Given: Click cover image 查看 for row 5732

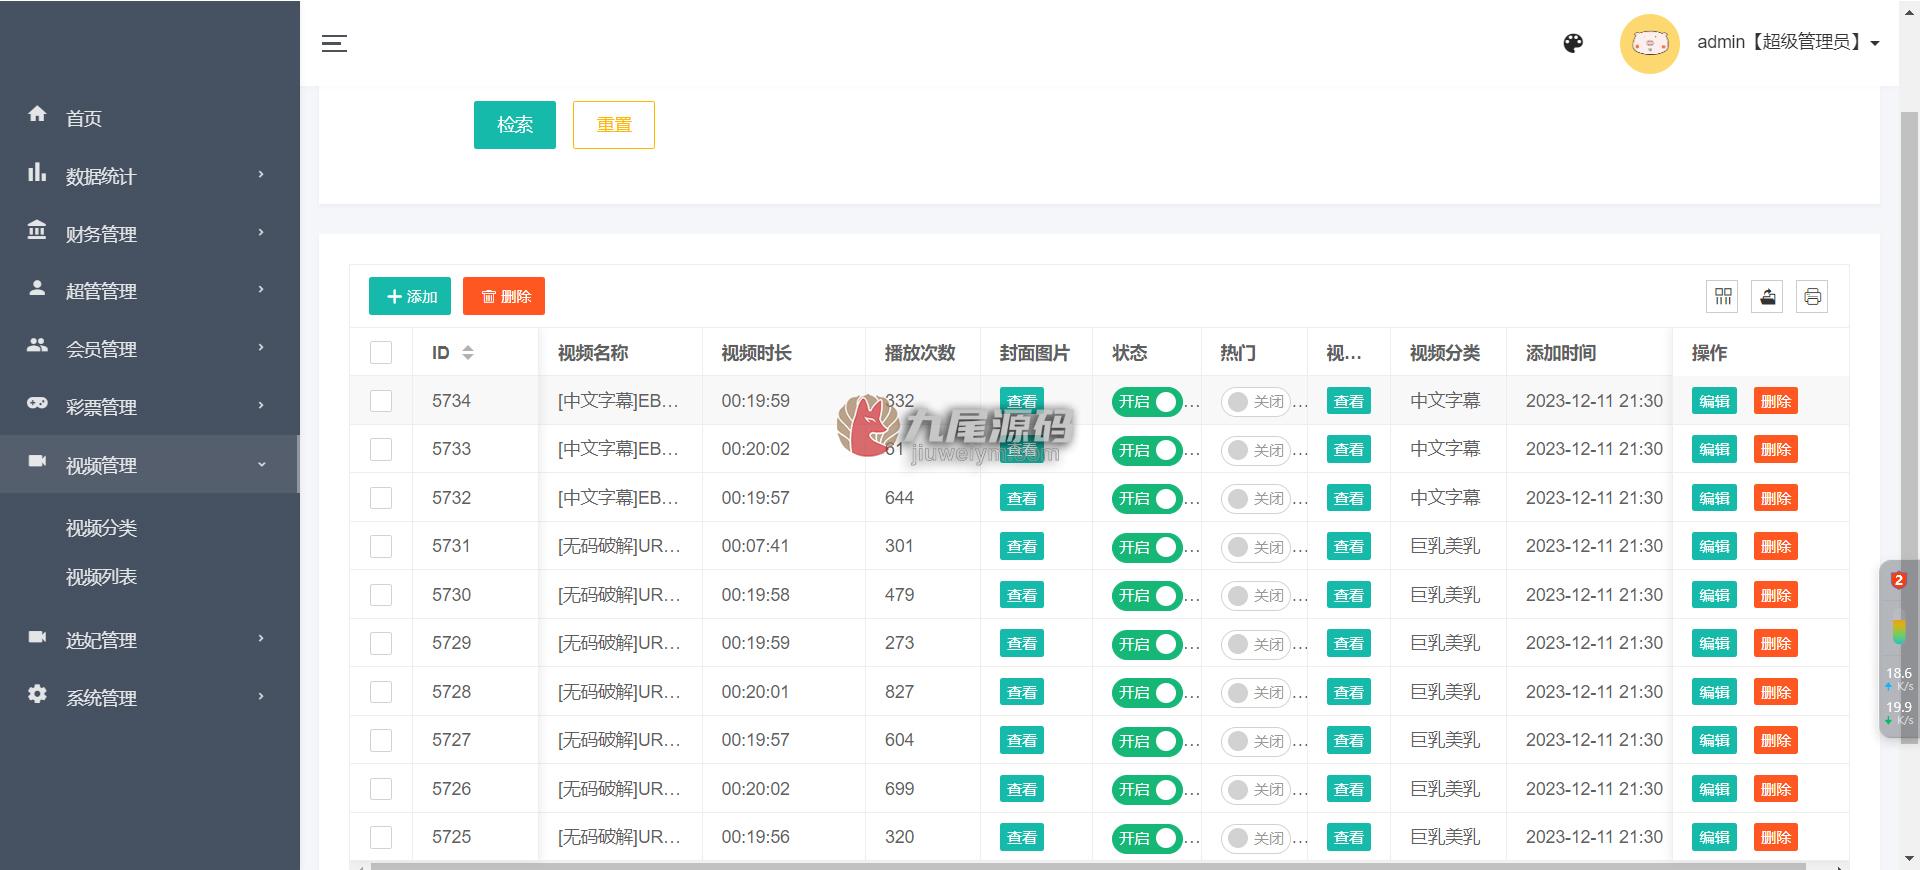Looking at the screenshot, I should pyautogui.click(x=1022, y=498).
